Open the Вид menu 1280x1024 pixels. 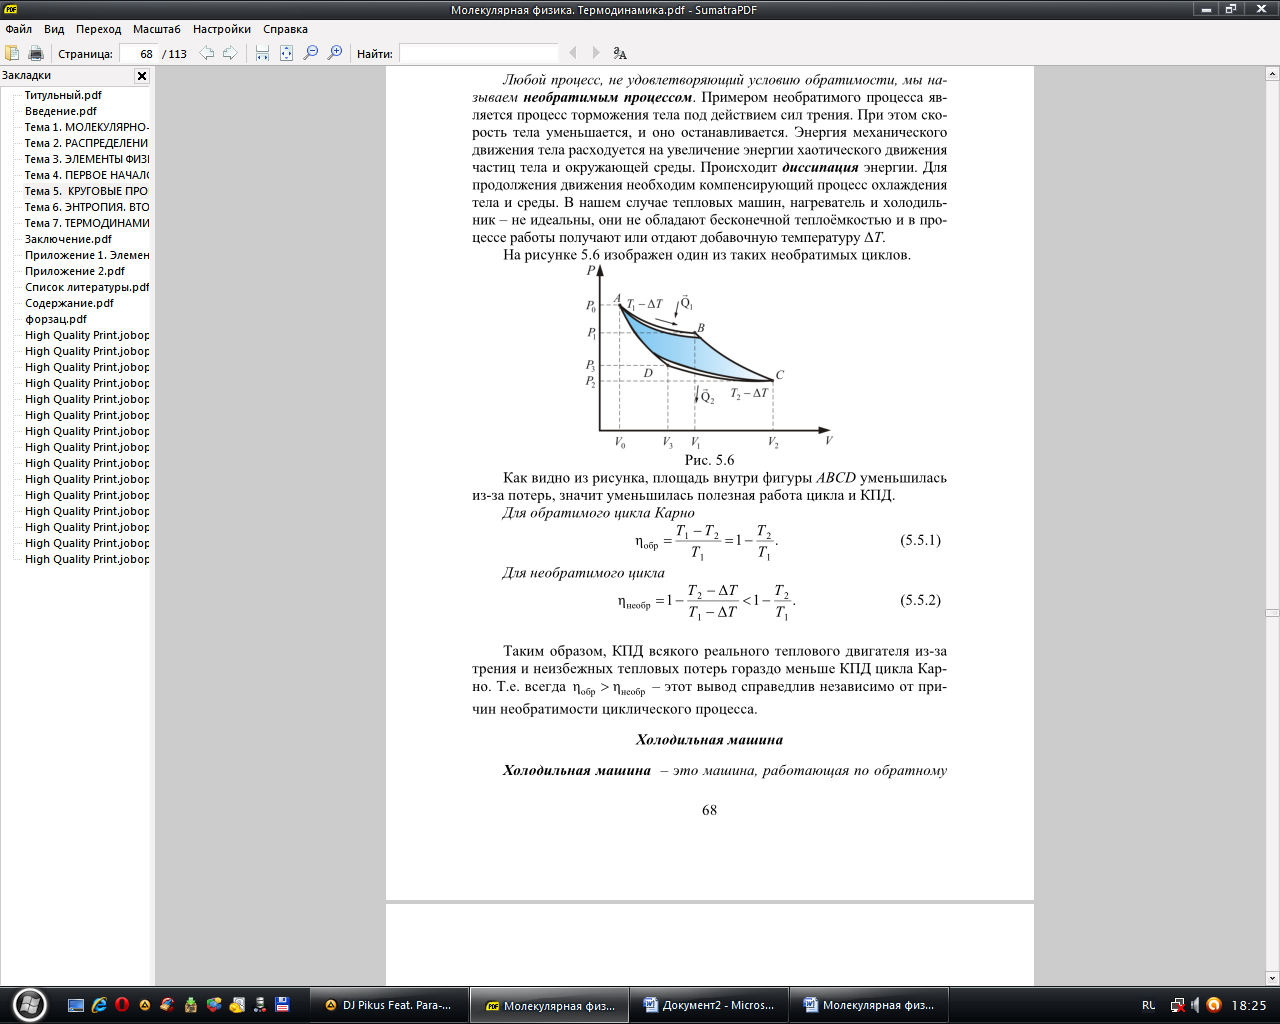(54, 29)
